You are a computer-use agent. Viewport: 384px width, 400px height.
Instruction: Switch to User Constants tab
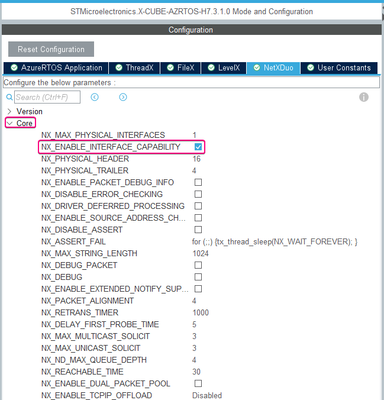(x=339, y=68)
